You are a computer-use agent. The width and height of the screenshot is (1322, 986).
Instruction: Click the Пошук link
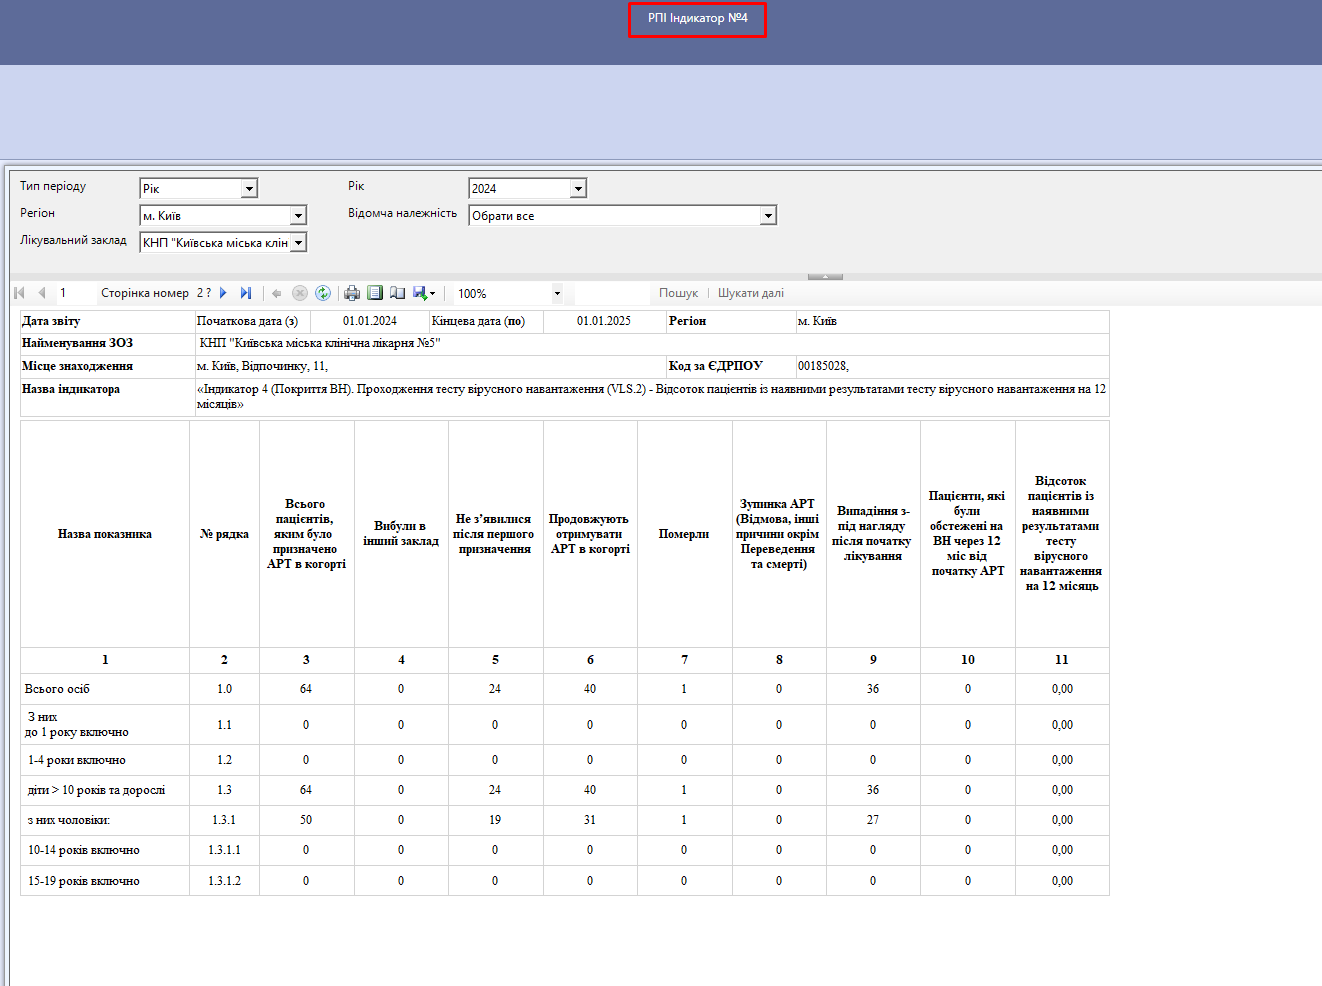[678, 293]
